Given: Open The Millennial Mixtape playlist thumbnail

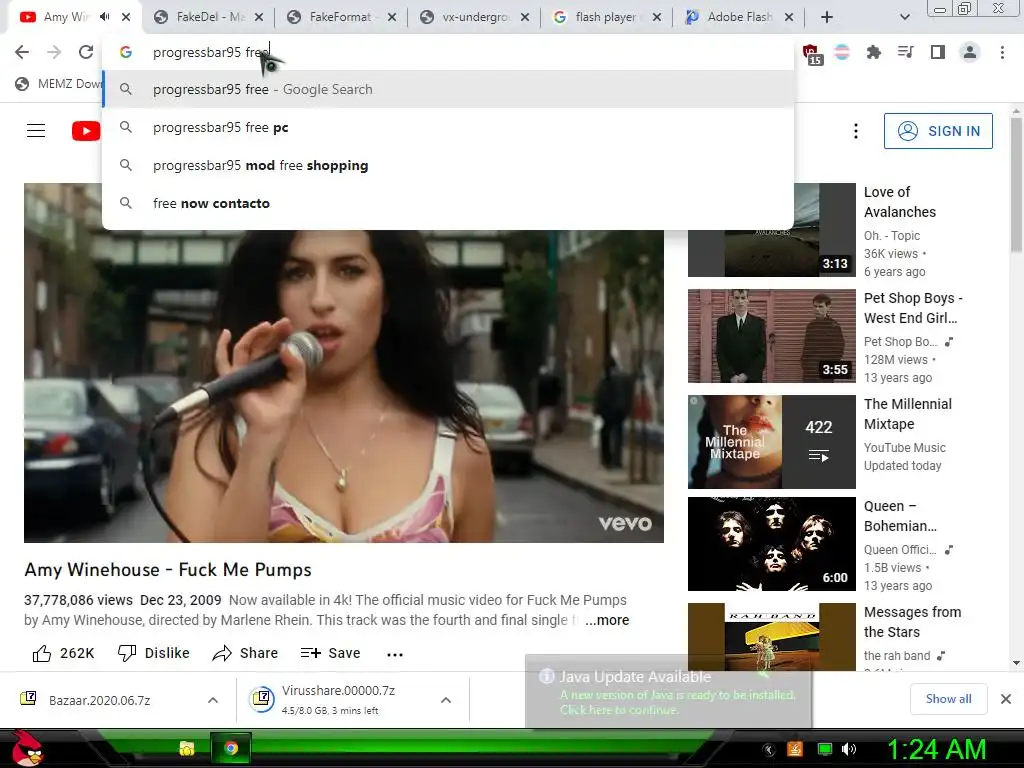Looking at the screenshot, I should coord(771,441).
